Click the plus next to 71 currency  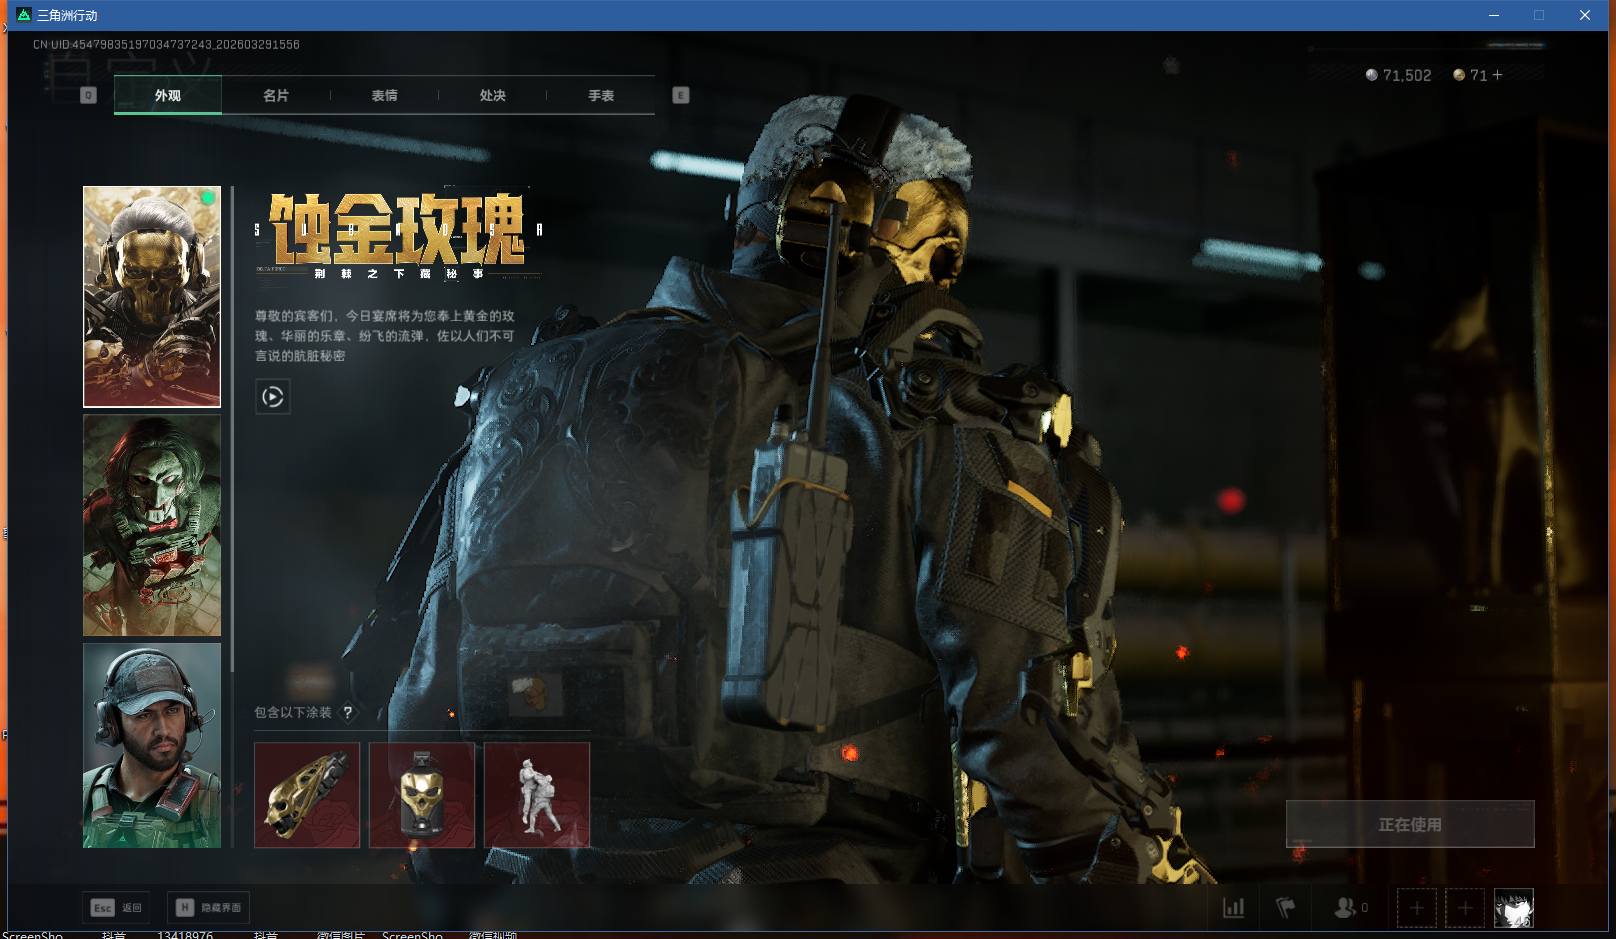[1497, 75]
